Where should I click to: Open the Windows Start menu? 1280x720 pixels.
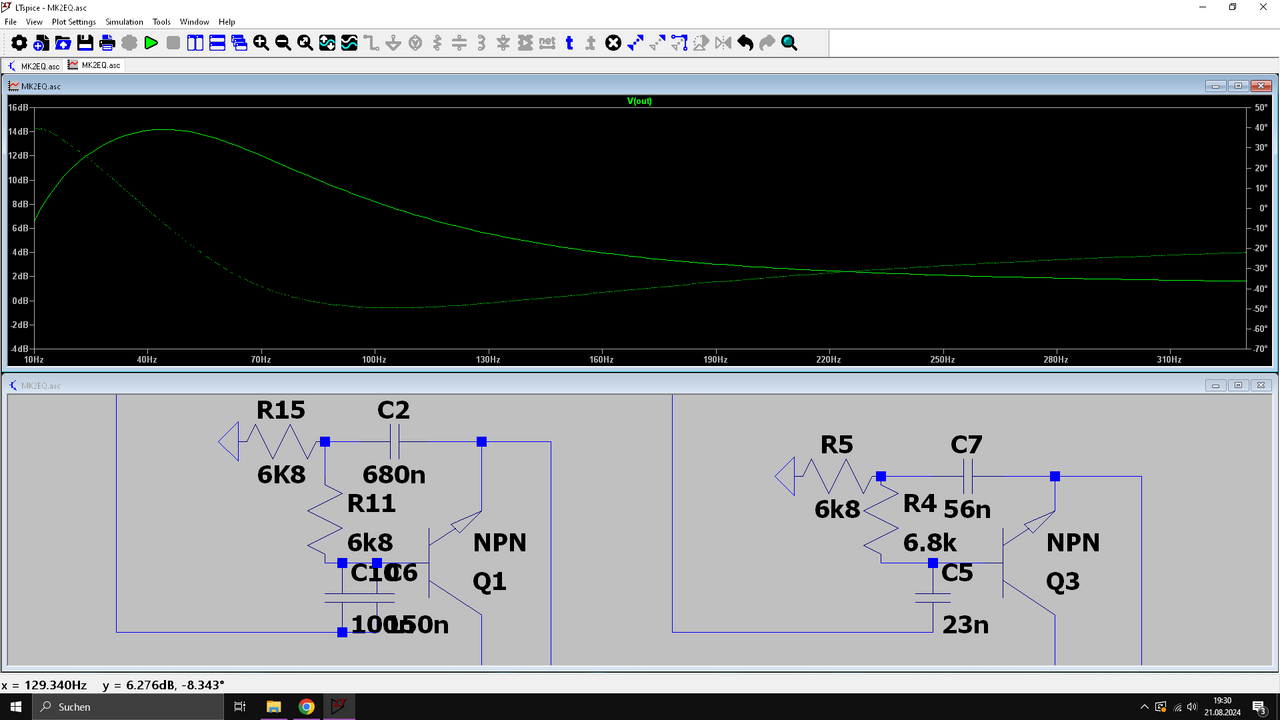[16, 706]
